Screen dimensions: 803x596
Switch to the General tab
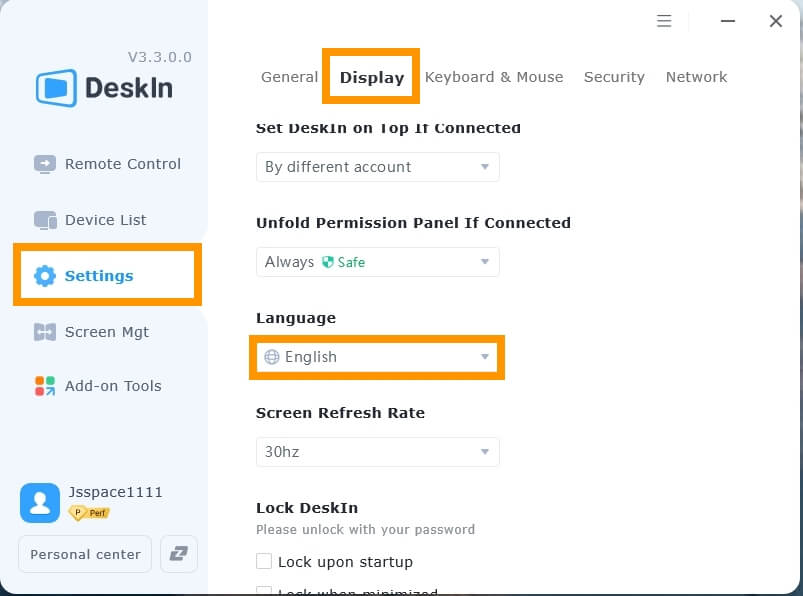click(x=289, y=77)
